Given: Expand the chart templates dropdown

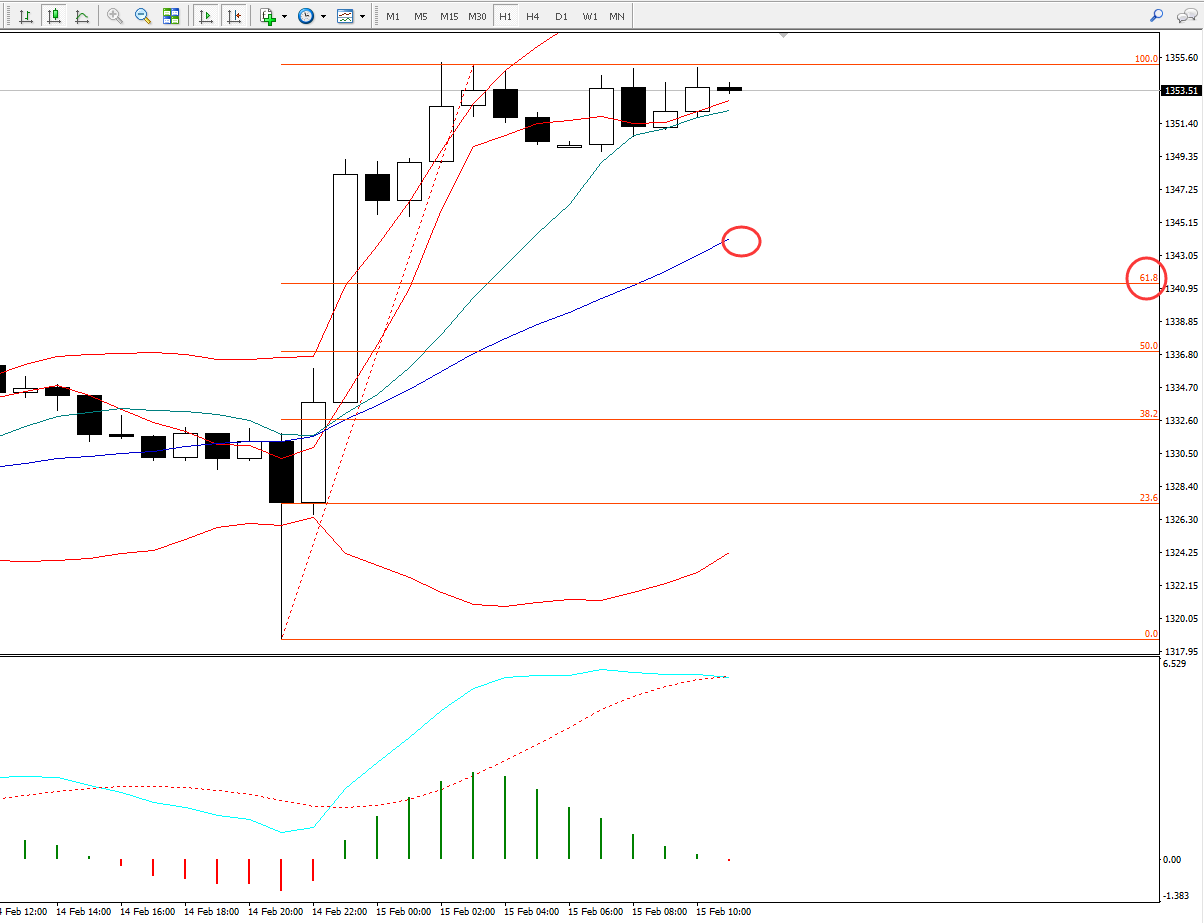Looking at the screenshot, I should pos(362,17).
